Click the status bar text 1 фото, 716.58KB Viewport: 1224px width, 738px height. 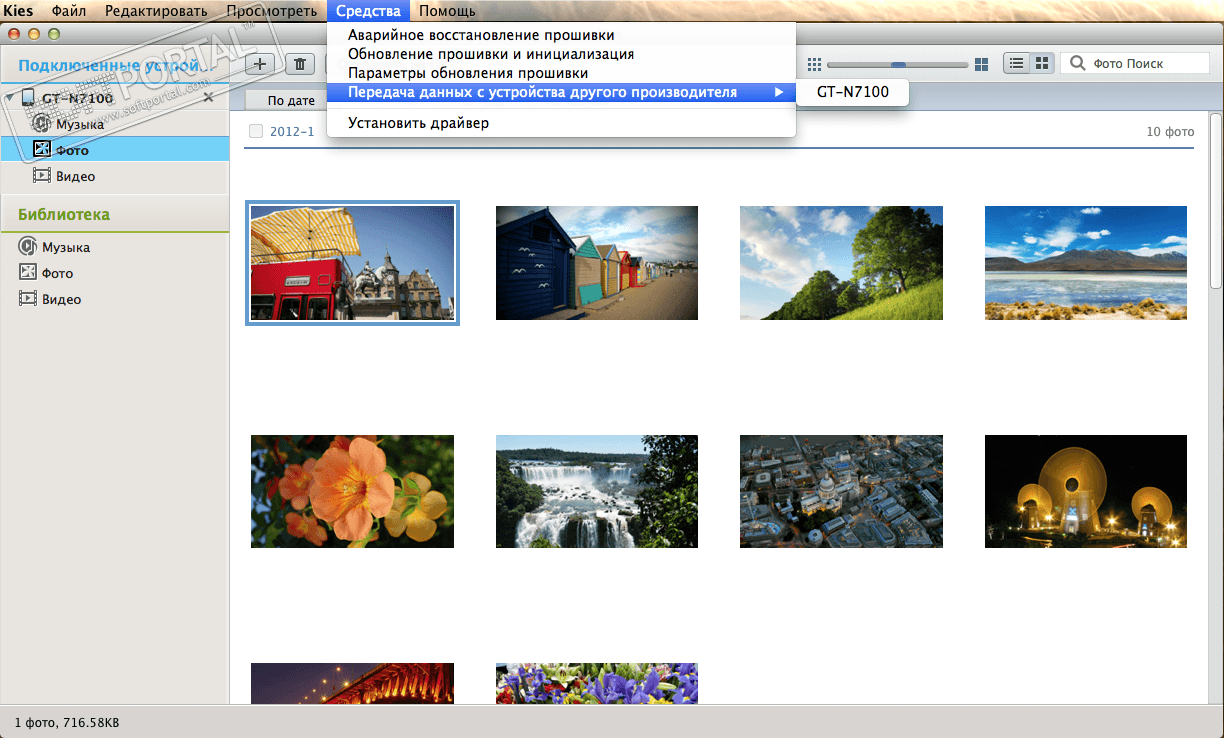pos(67,722)
